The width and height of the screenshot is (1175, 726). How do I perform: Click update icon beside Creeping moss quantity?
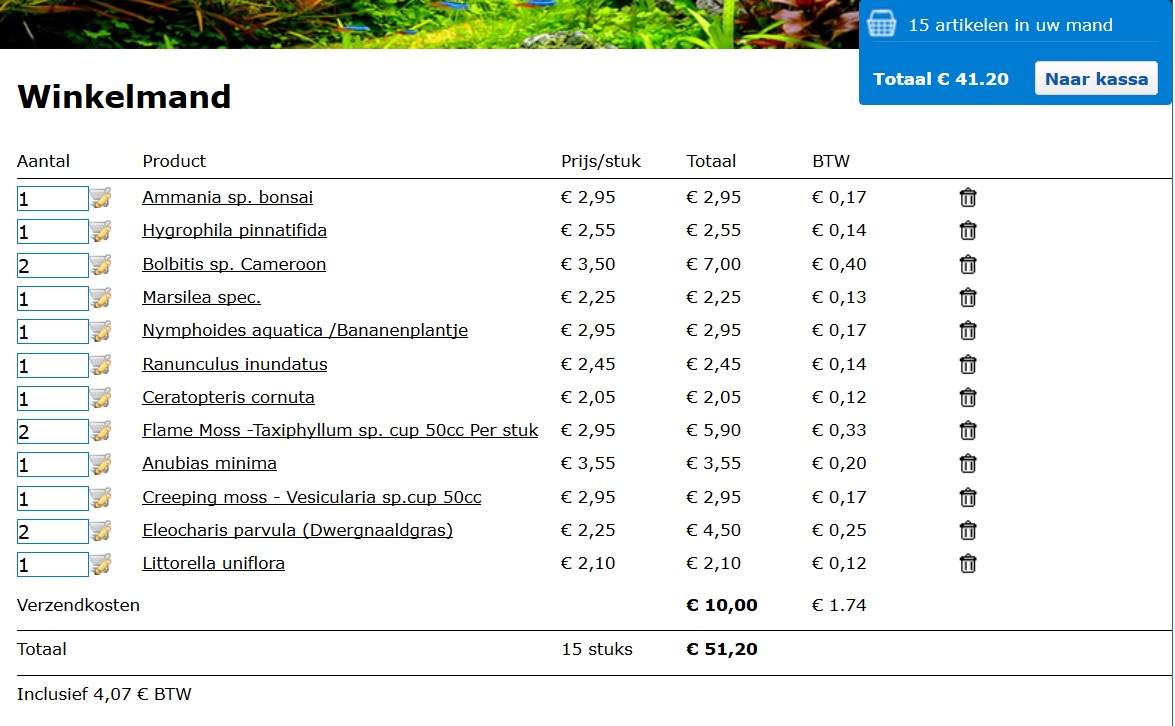pyautogui.click(x=100, y=497)
